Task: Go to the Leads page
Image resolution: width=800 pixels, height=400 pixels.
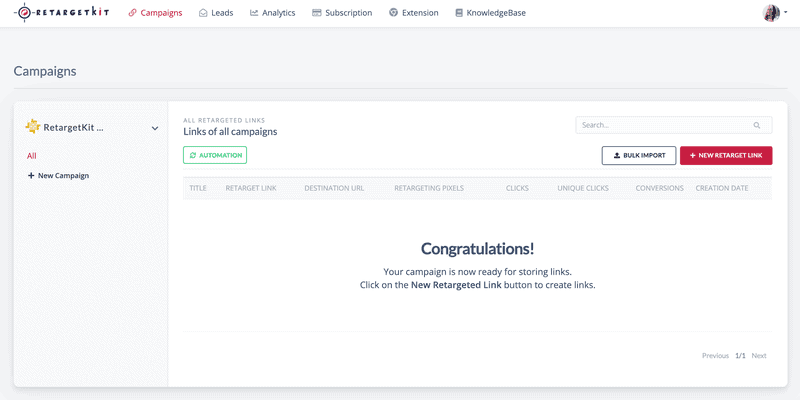Action: 216,13
